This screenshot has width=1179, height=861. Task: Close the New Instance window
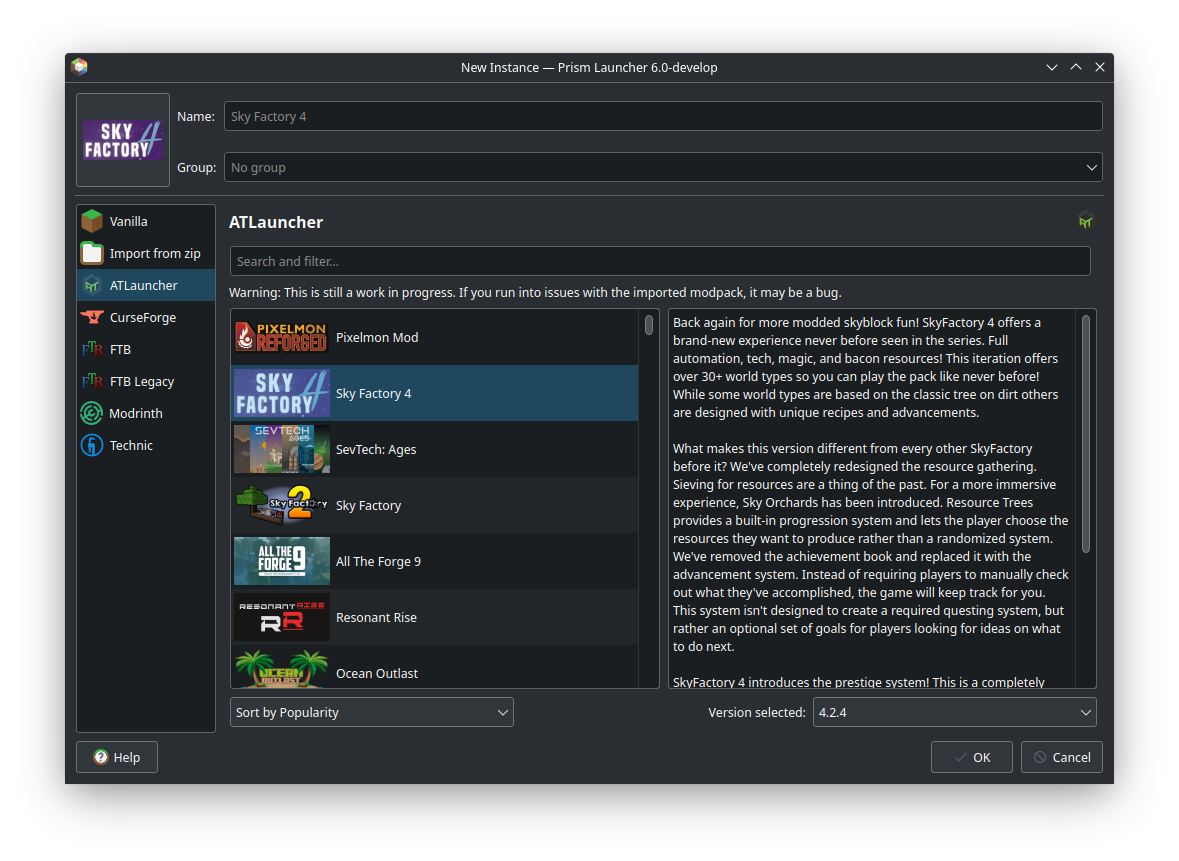(1100, 67)
